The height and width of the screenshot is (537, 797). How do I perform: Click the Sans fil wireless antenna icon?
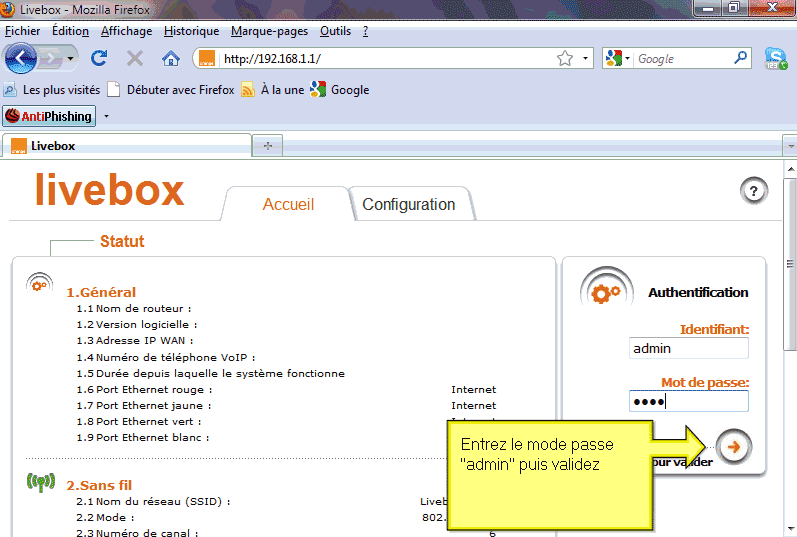coord(41,482)
